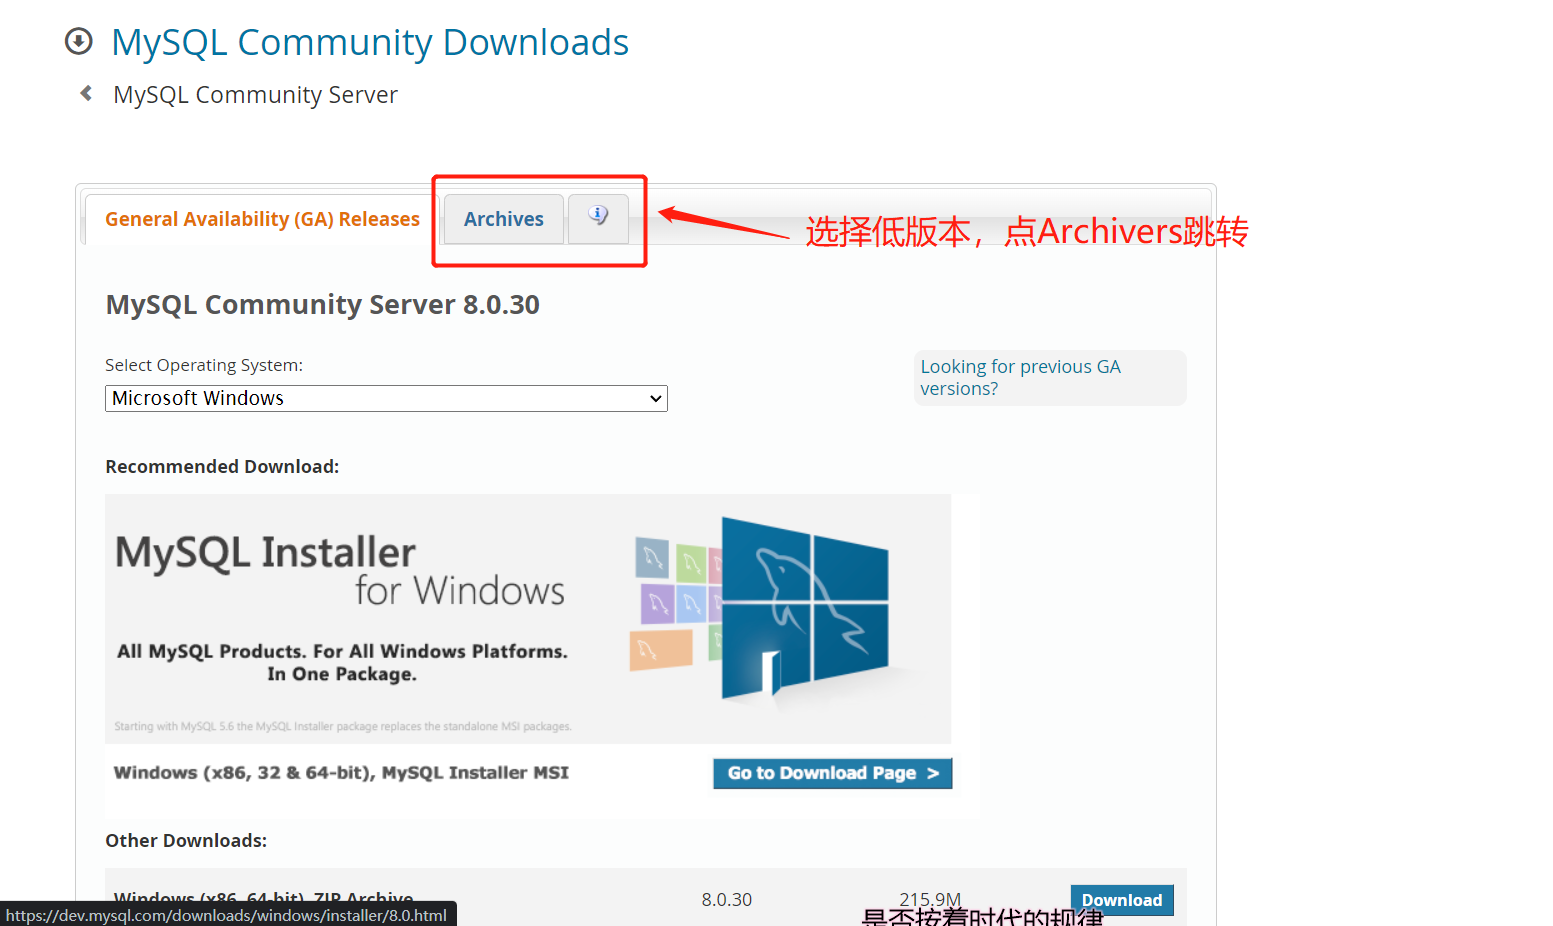Viewport: 1553px width, 926px height.
Task: Switch to General Availability (GA) Releases tab
Action: click(262, 219)
